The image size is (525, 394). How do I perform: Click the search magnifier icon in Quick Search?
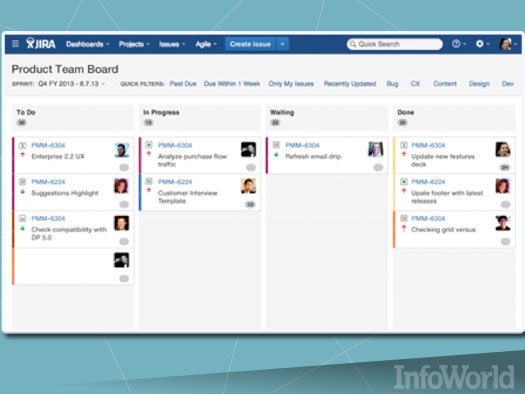353,44
